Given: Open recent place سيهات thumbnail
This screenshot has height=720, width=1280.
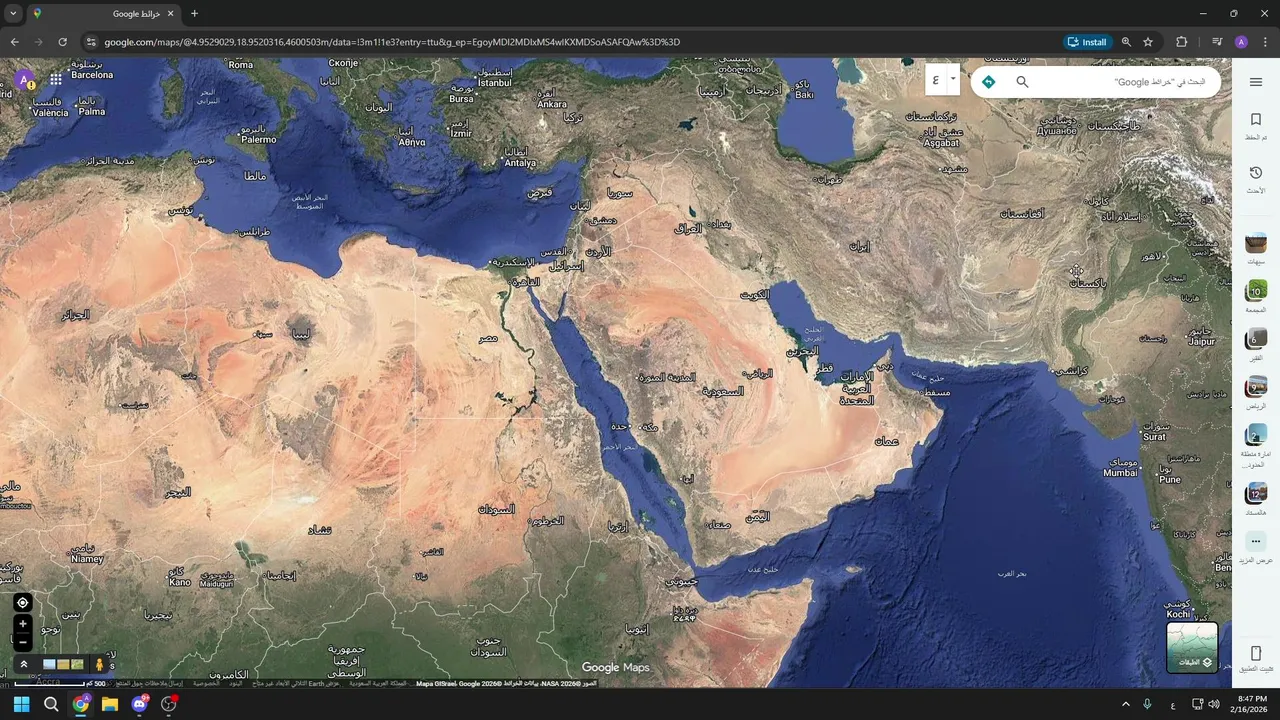Looking at the screenshot, I should 1256,243.
